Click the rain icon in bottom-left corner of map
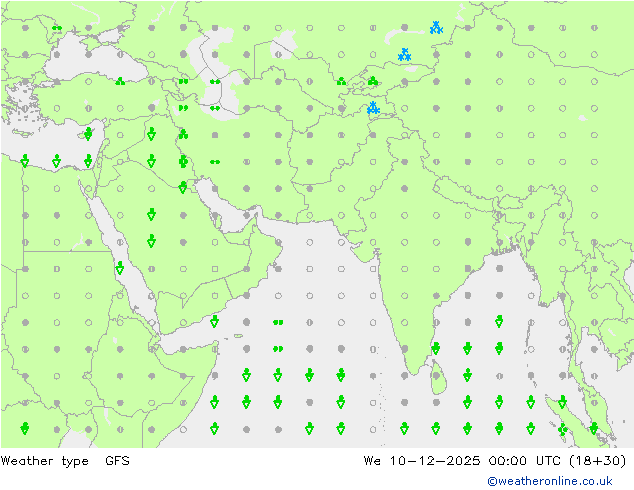 click(25, 428)
